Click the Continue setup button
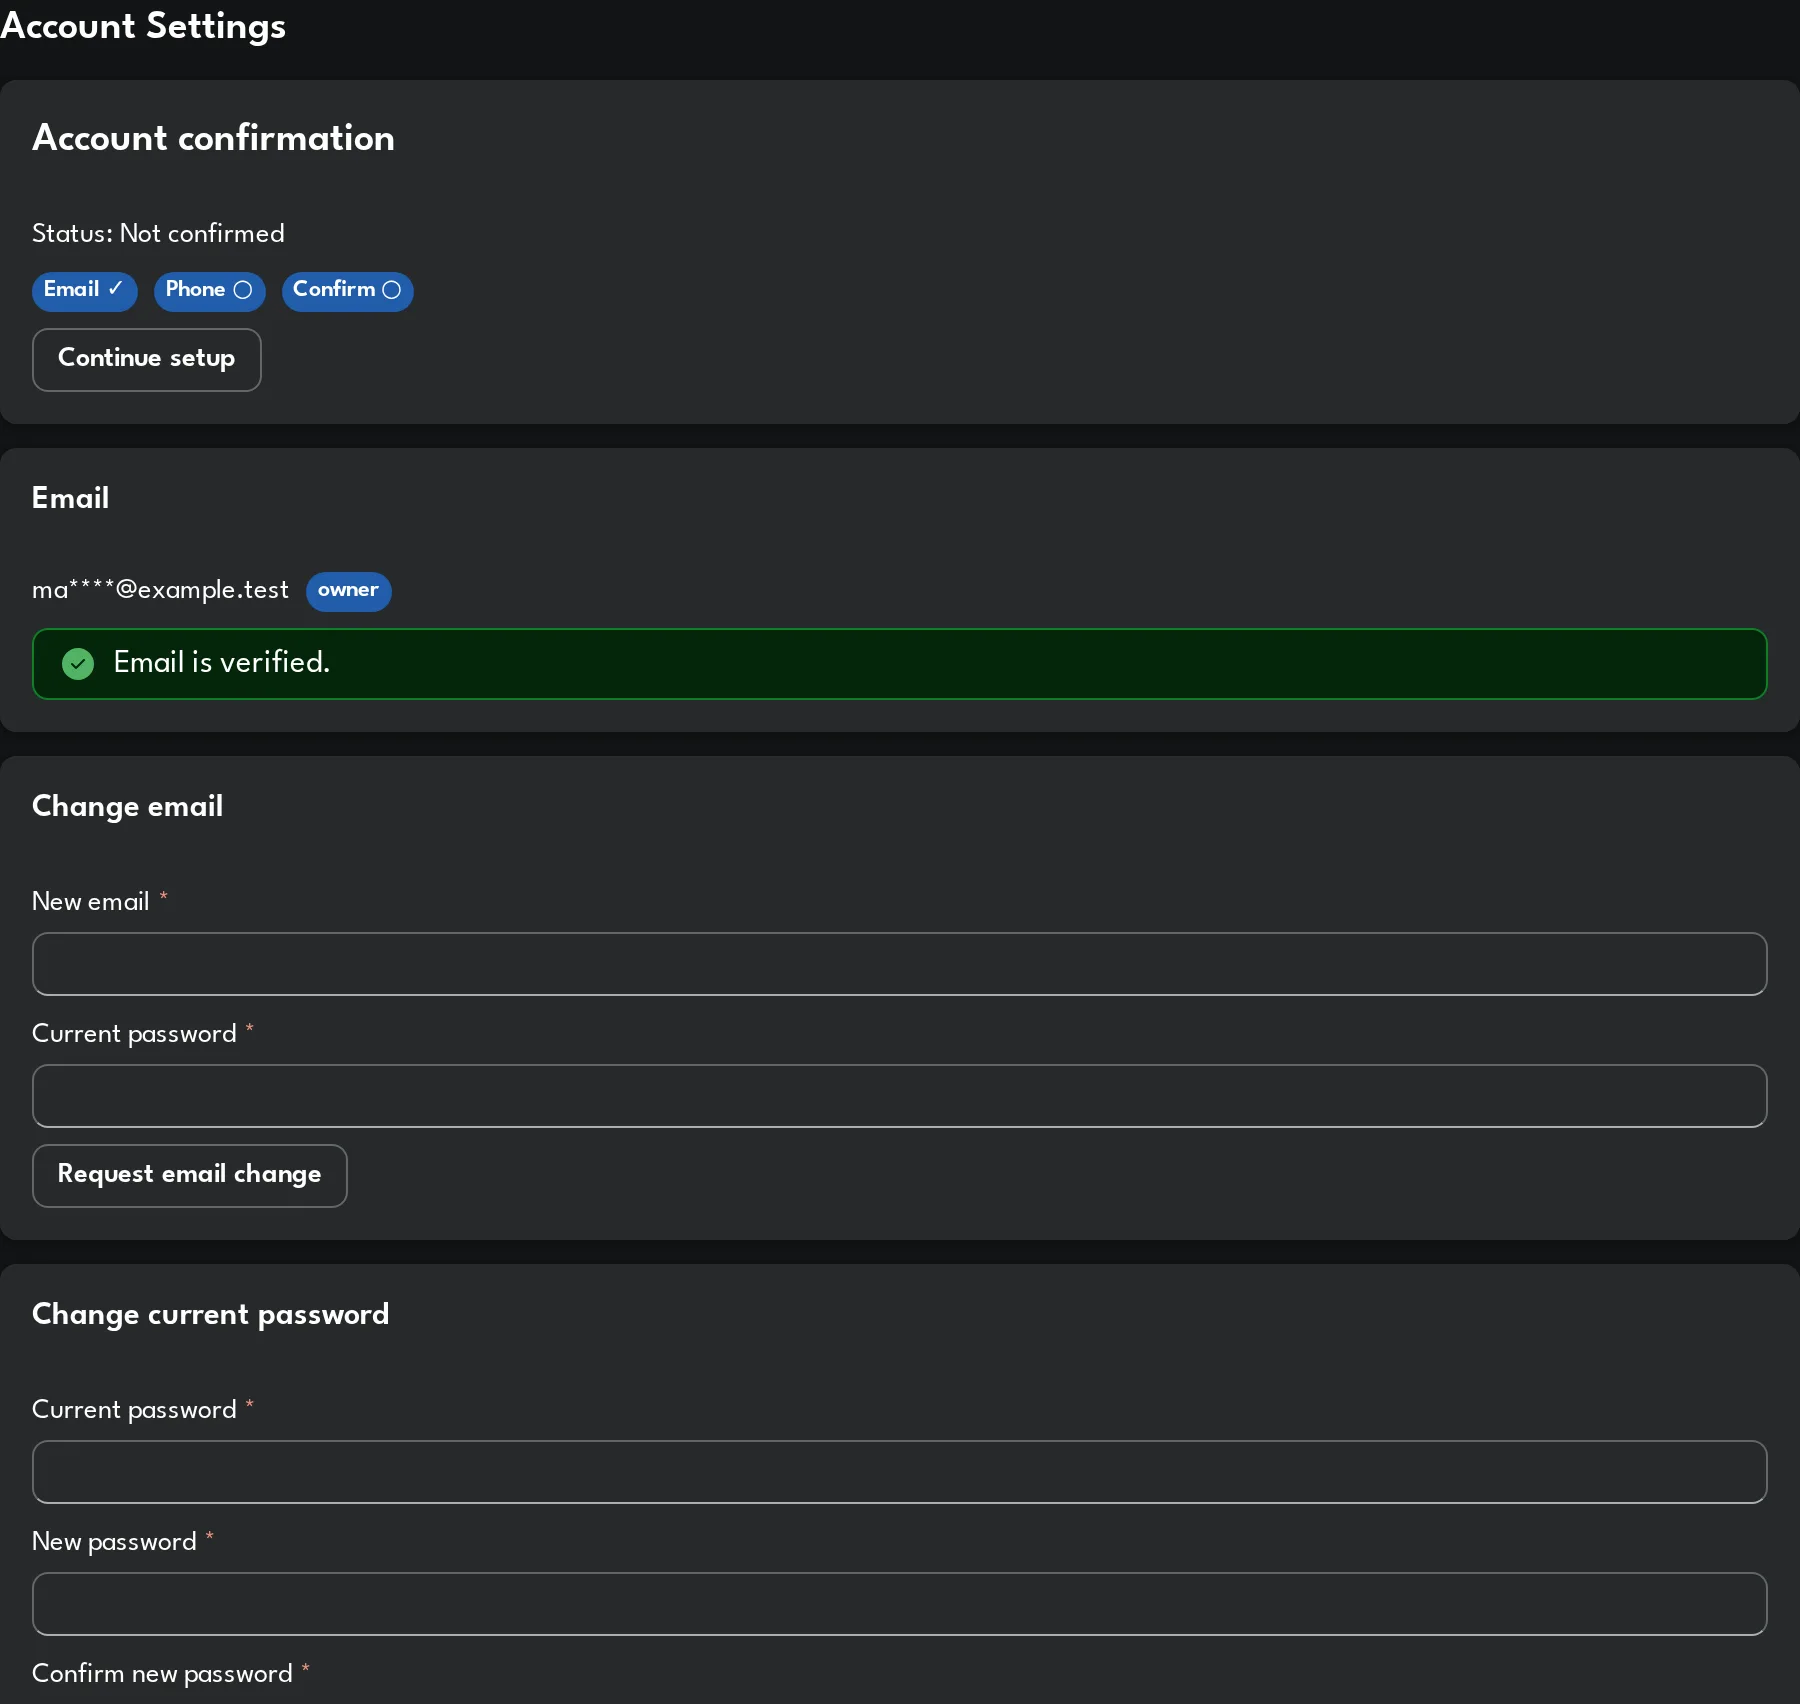The height and width of the screenshot is (1704, 1800). pyautogui.click(x=147, y=360)
